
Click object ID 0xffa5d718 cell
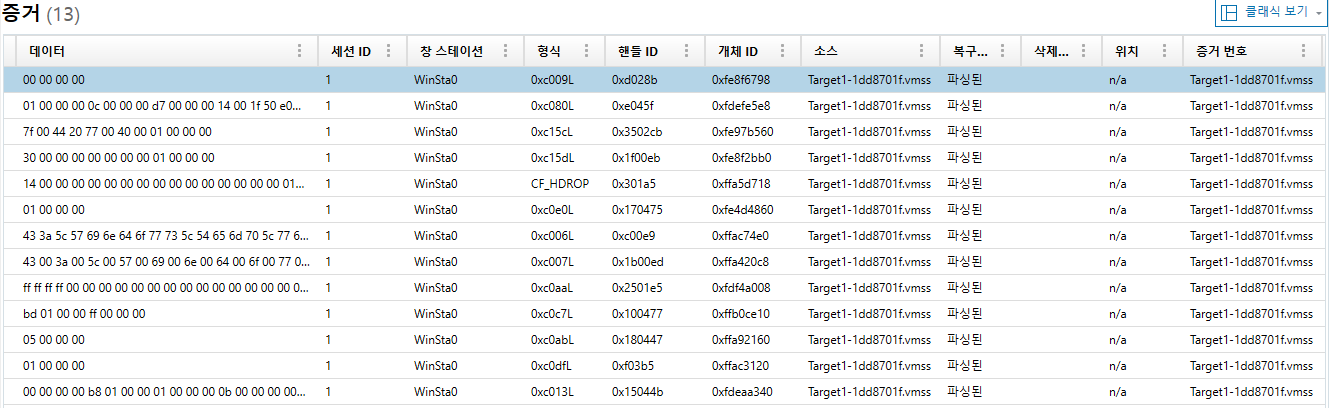(741, 183)
